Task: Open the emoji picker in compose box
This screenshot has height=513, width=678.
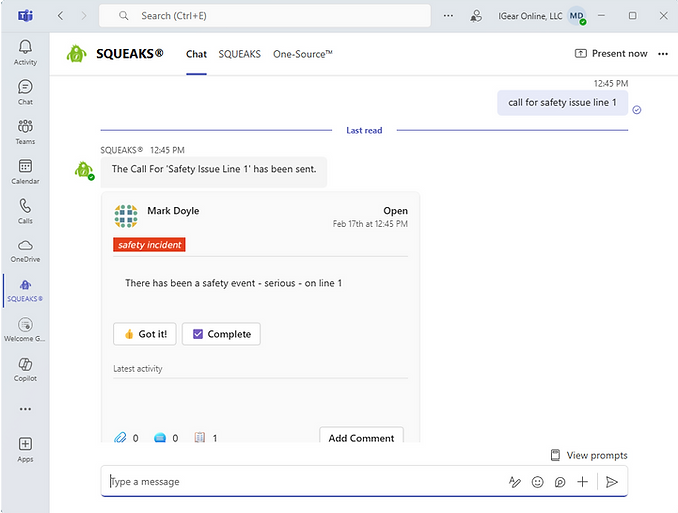Action: click(537, 482)
